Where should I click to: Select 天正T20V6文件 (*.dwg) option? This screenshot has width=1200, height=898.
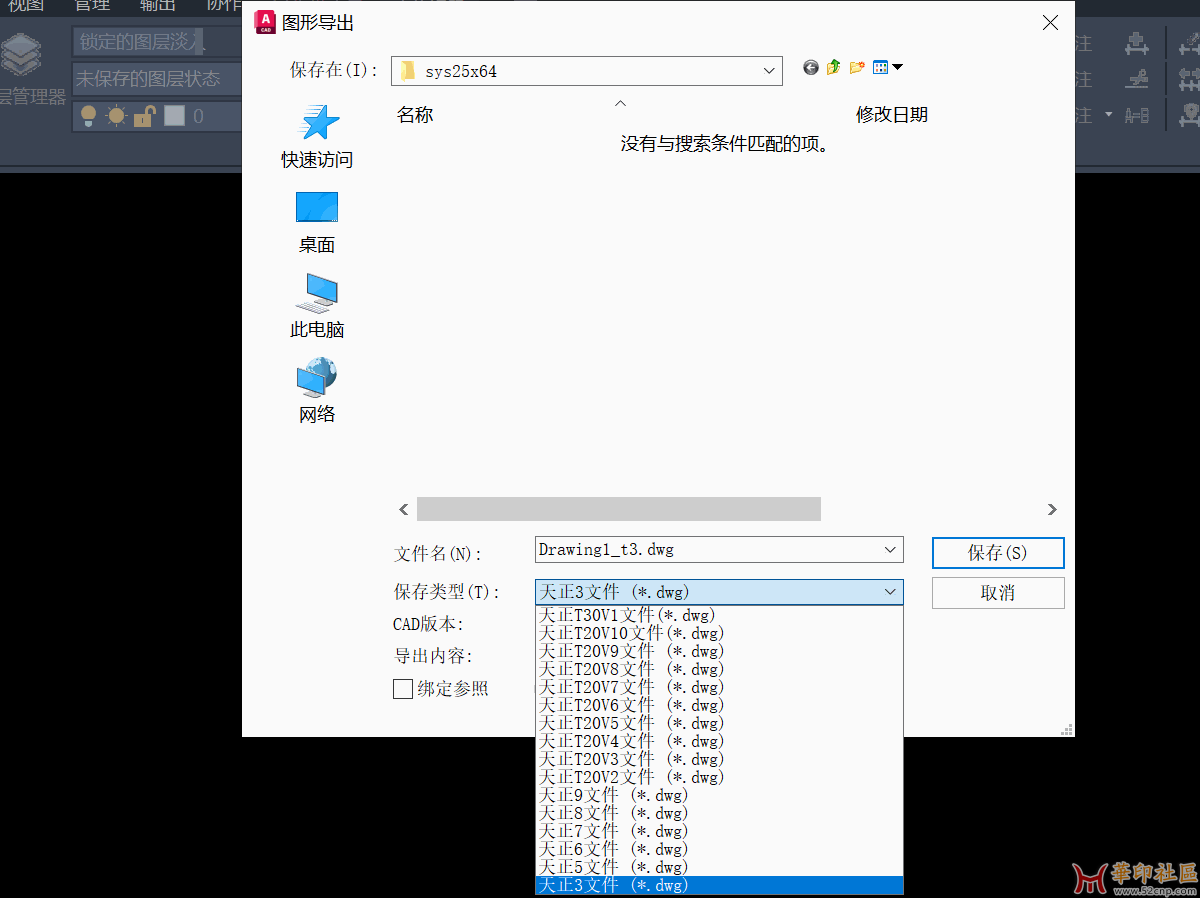coord(719,705)
